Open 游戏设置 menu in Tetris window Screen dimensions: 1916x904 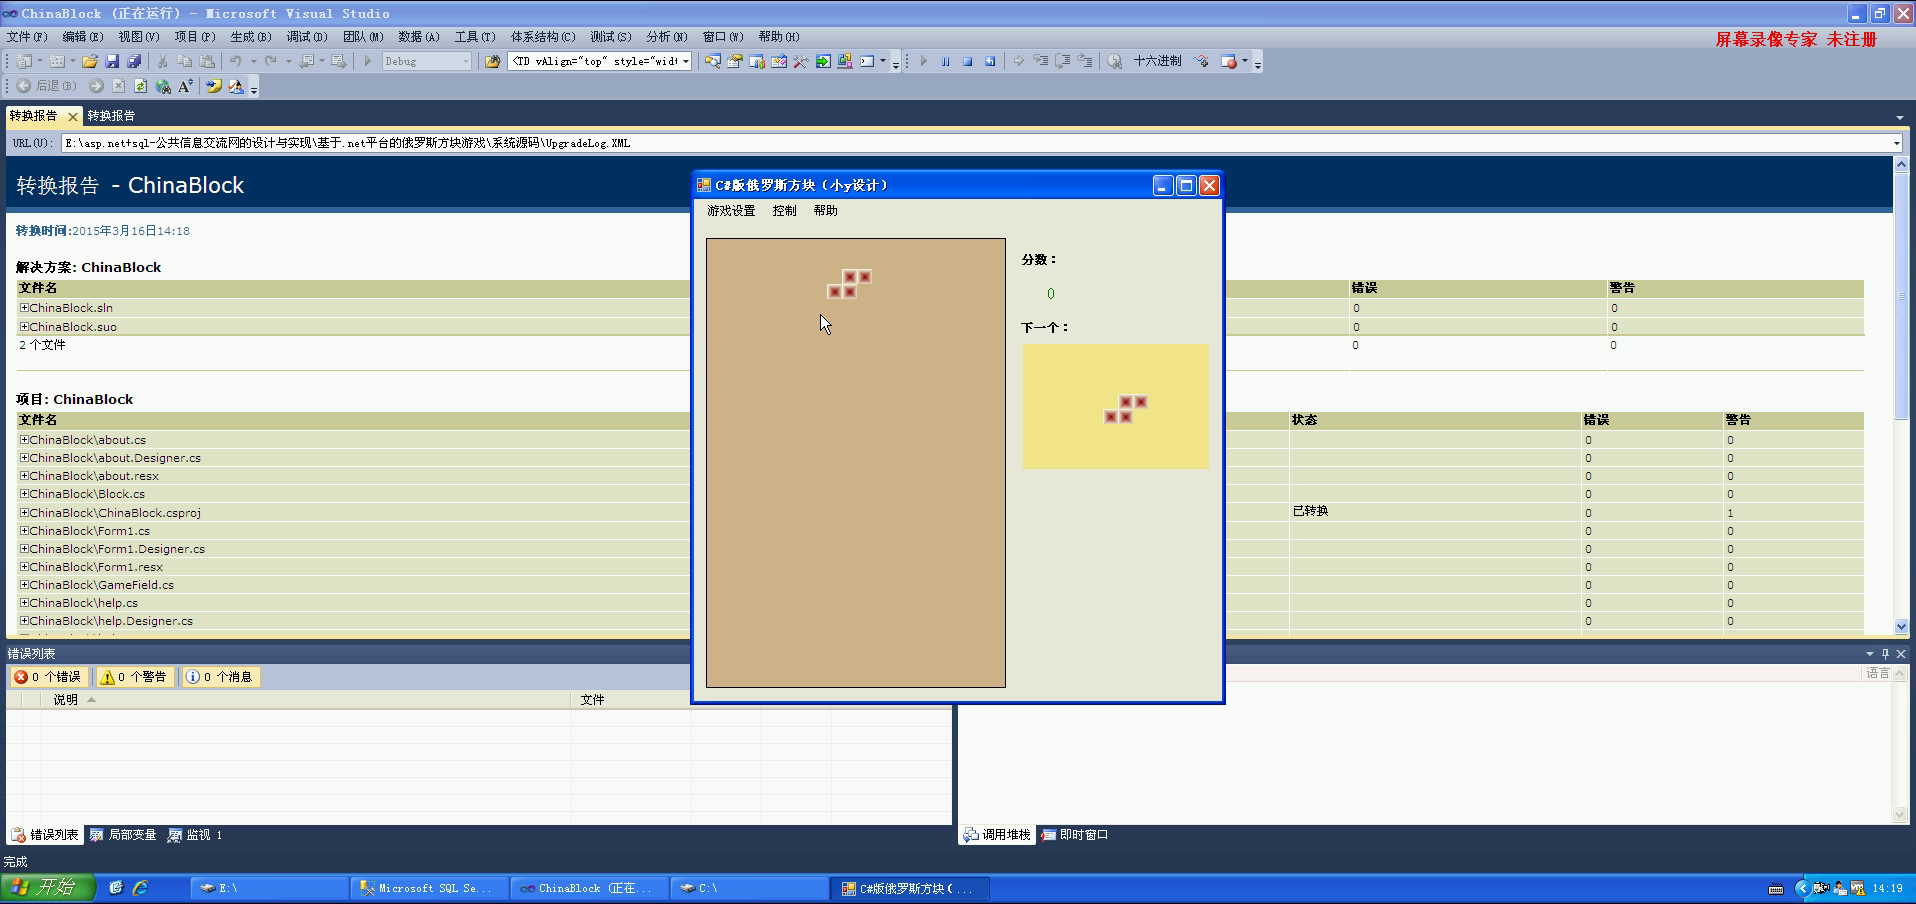click(x=731, y=211)
